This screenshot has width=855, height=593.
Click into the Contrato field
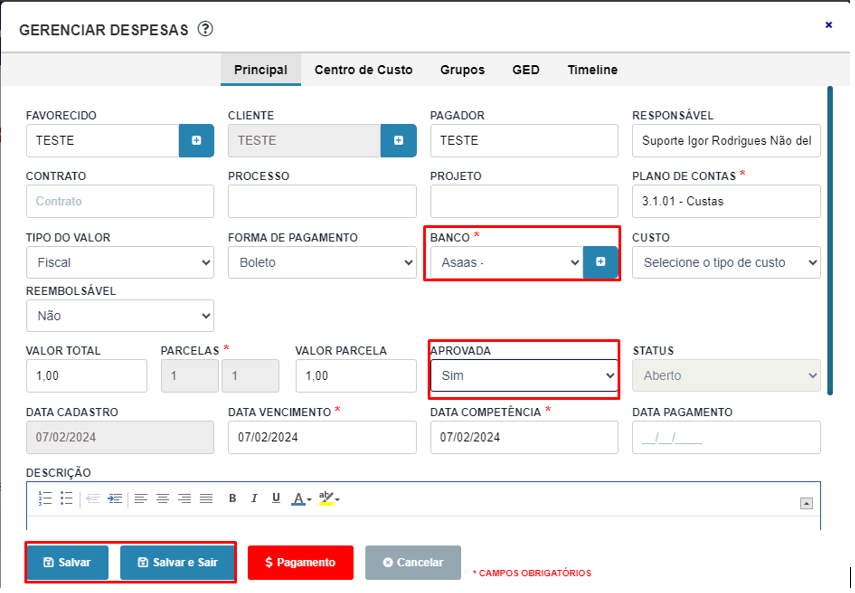120,201
